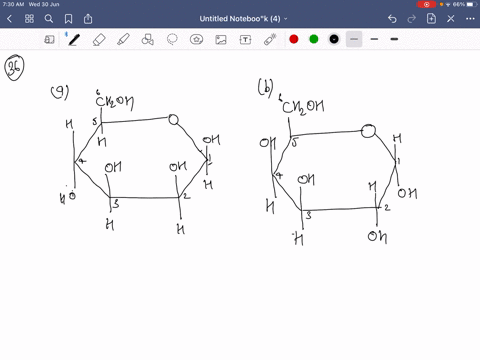Select the Shapes tool
The height and width of the screenshot is (360, 480).
tap(148, 40)
